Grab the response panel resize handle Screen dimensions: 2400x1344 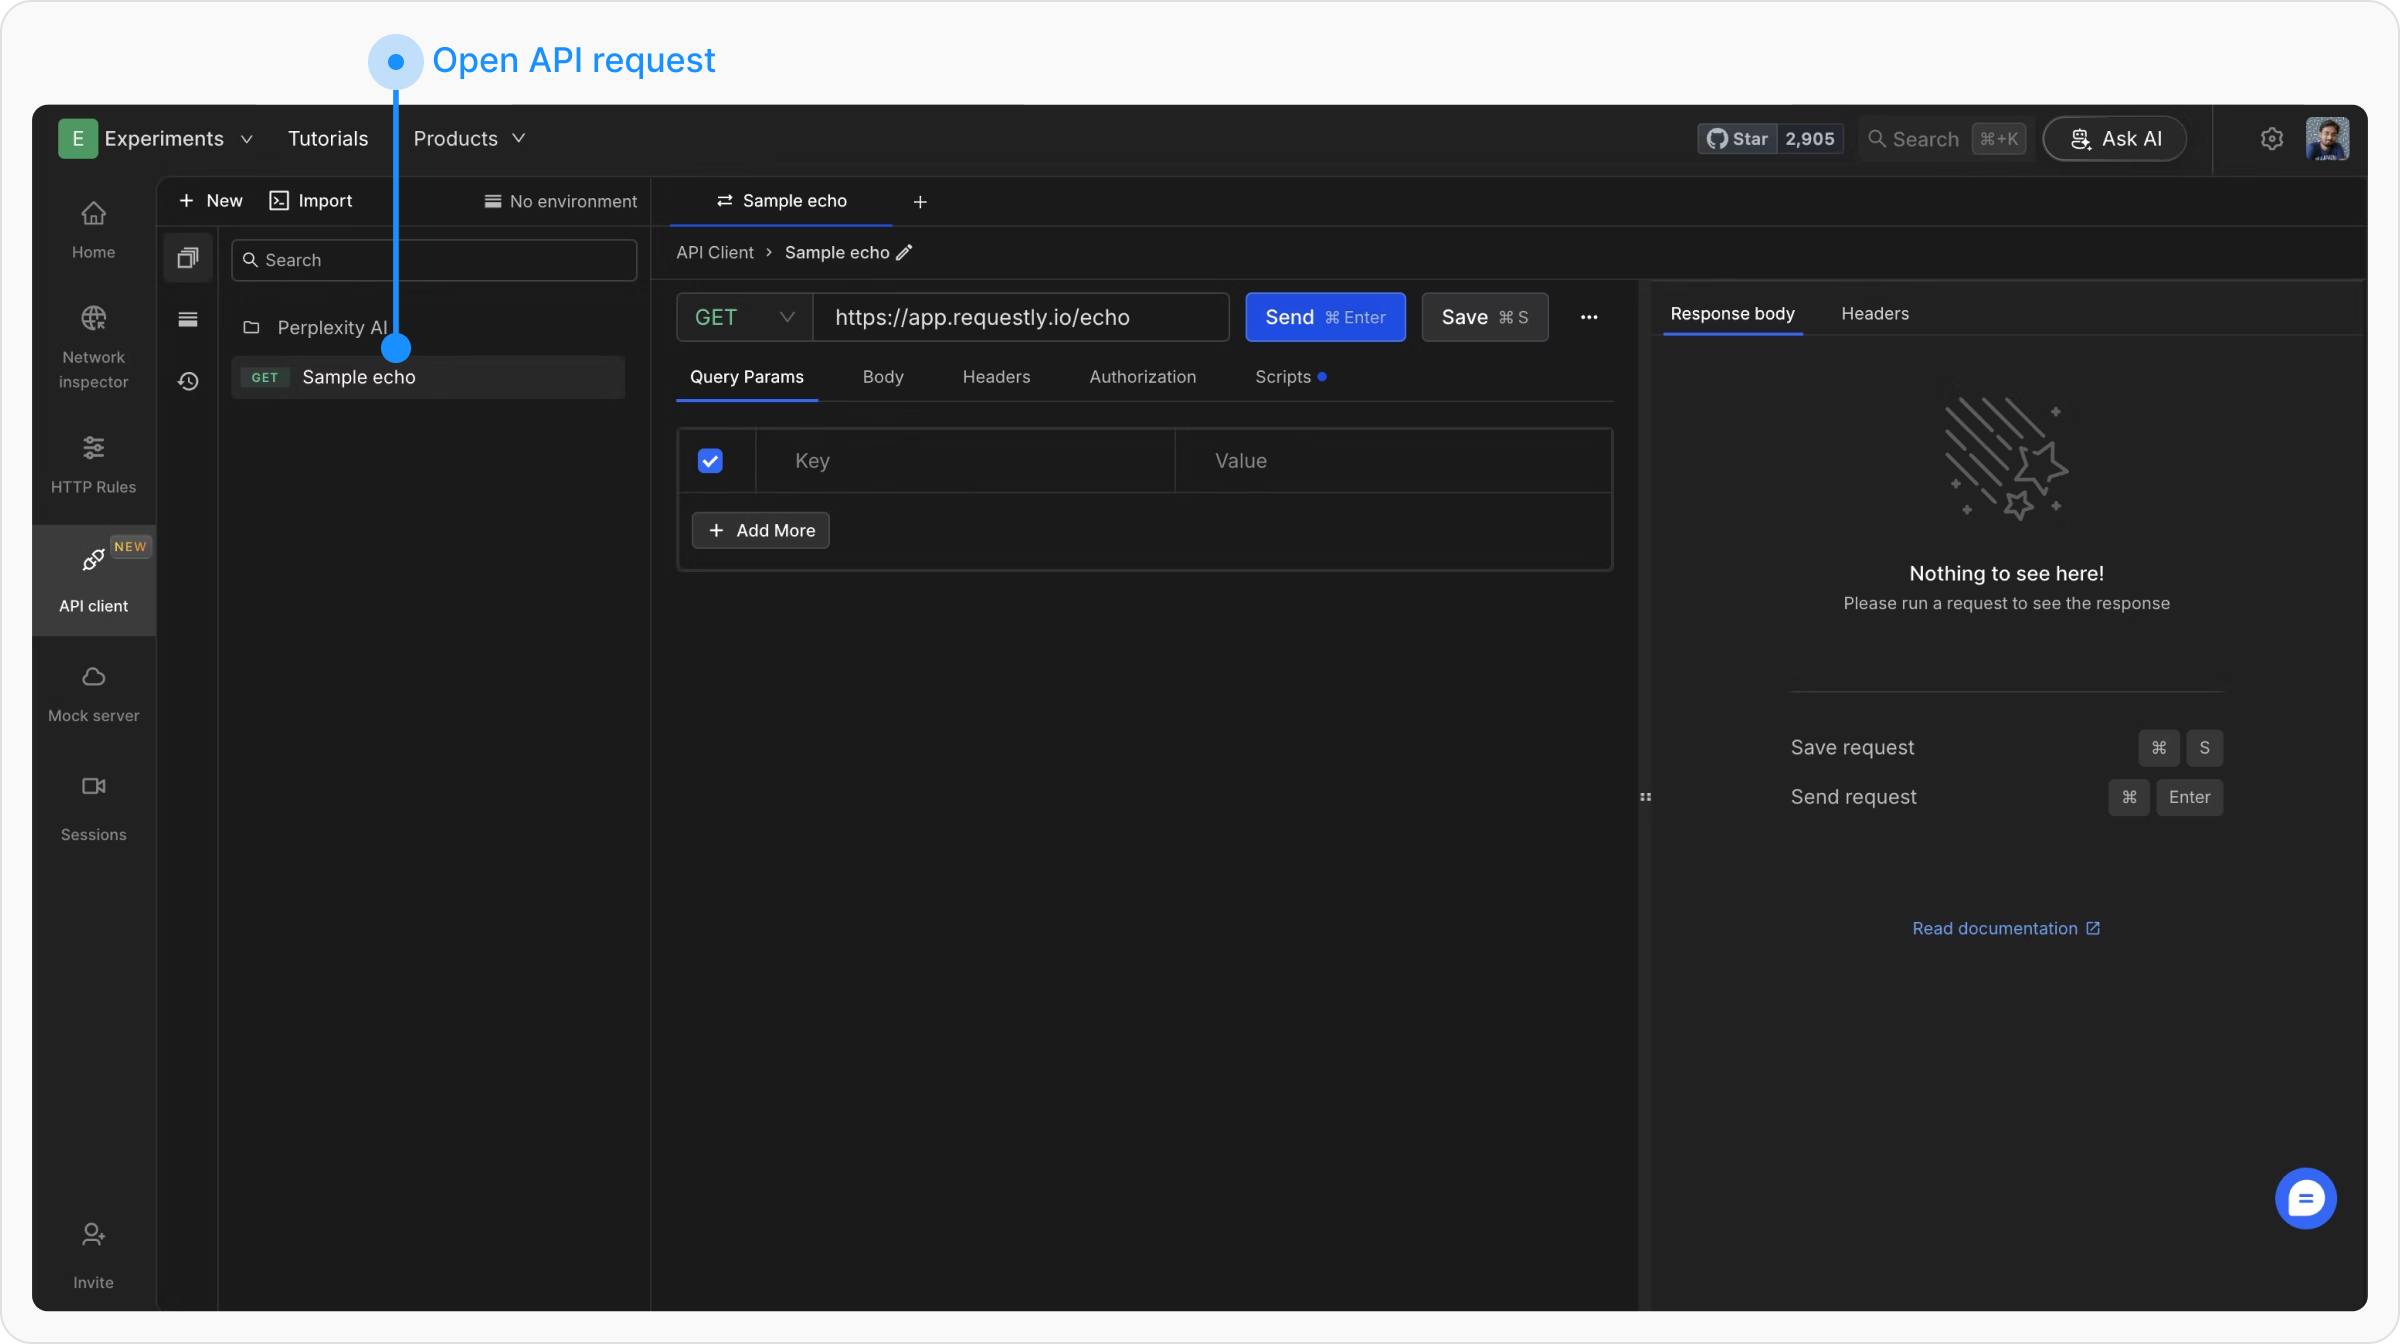click(x=1645, y=797)
